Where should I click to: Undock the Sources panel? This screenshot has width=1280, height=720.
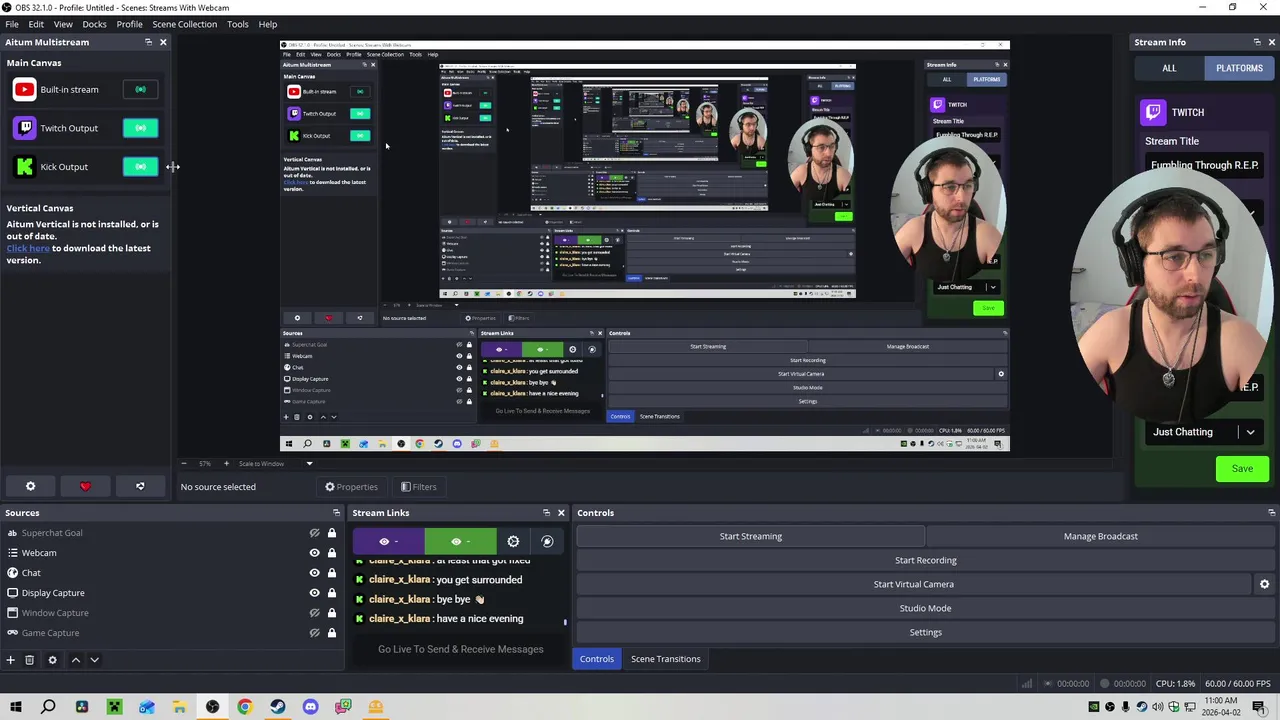336,513
